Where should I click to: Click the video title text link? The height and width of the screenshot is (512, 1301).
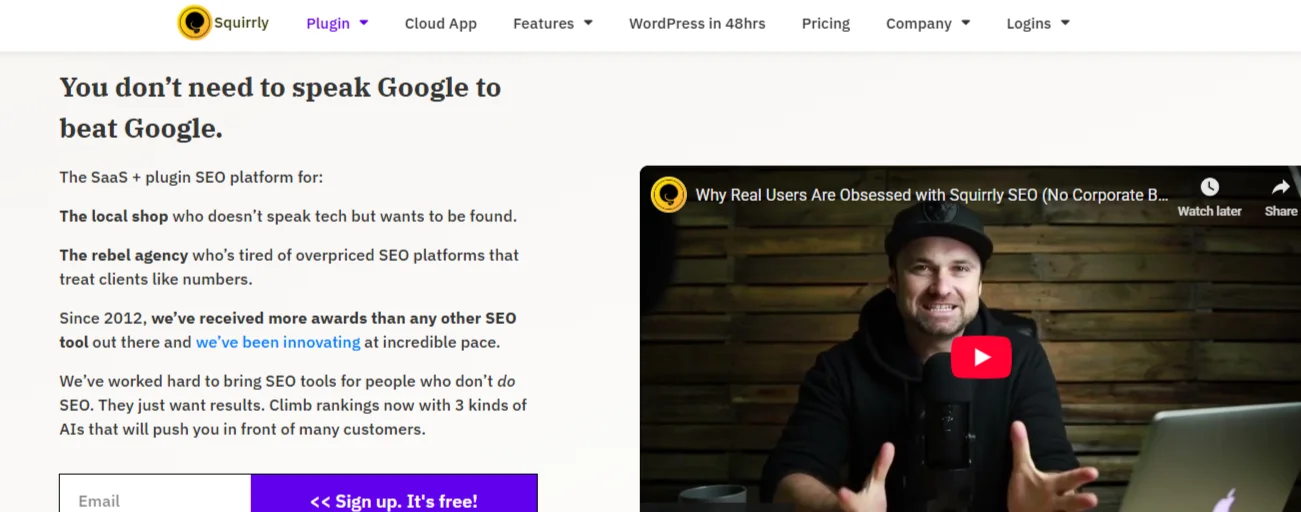tap(931, 195)
